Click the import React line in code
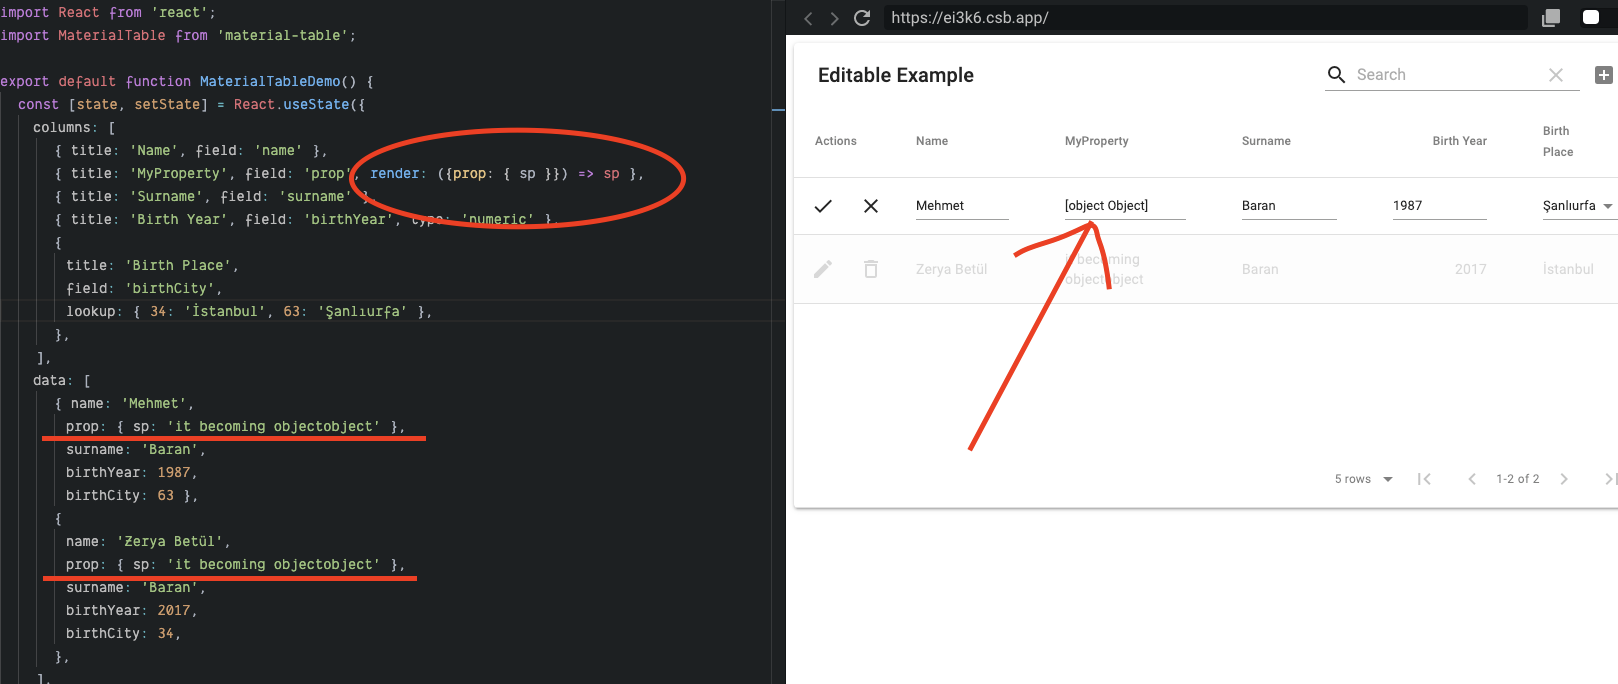 click(108, 12)
